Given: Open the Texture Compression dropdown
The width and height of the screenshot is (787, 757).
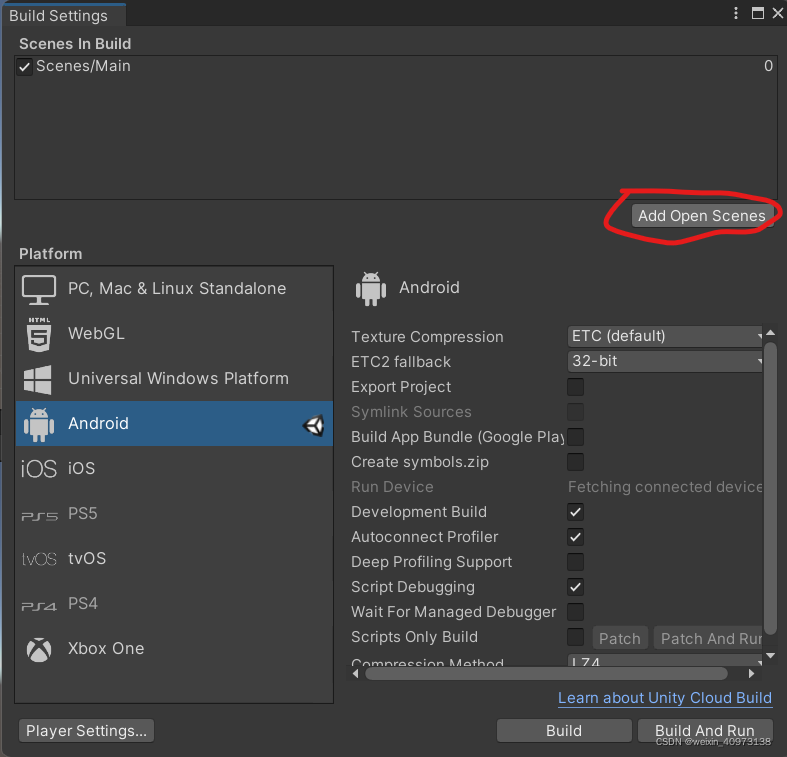Looking at the screenshot, I should pos(665,336).
